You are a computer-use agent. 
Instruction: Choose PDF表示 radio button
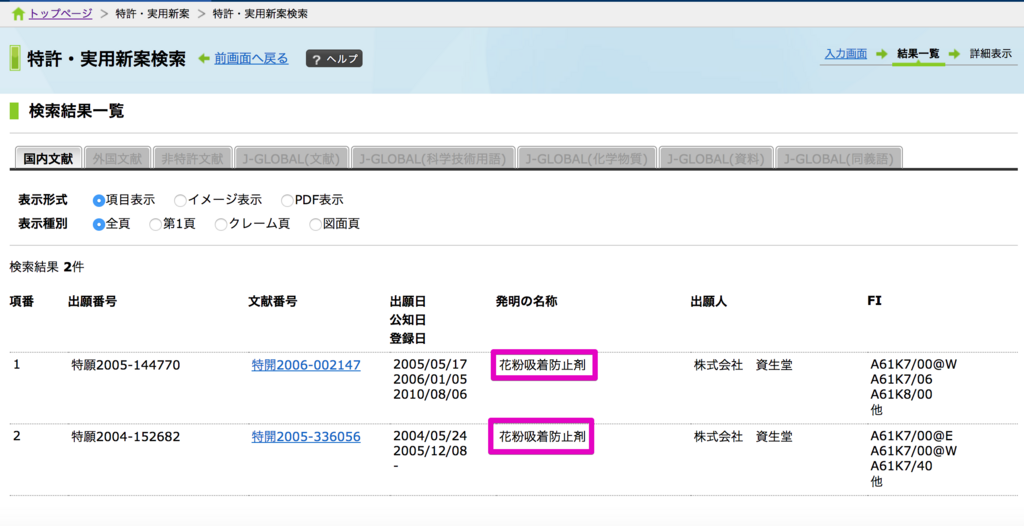coord(287,200)
